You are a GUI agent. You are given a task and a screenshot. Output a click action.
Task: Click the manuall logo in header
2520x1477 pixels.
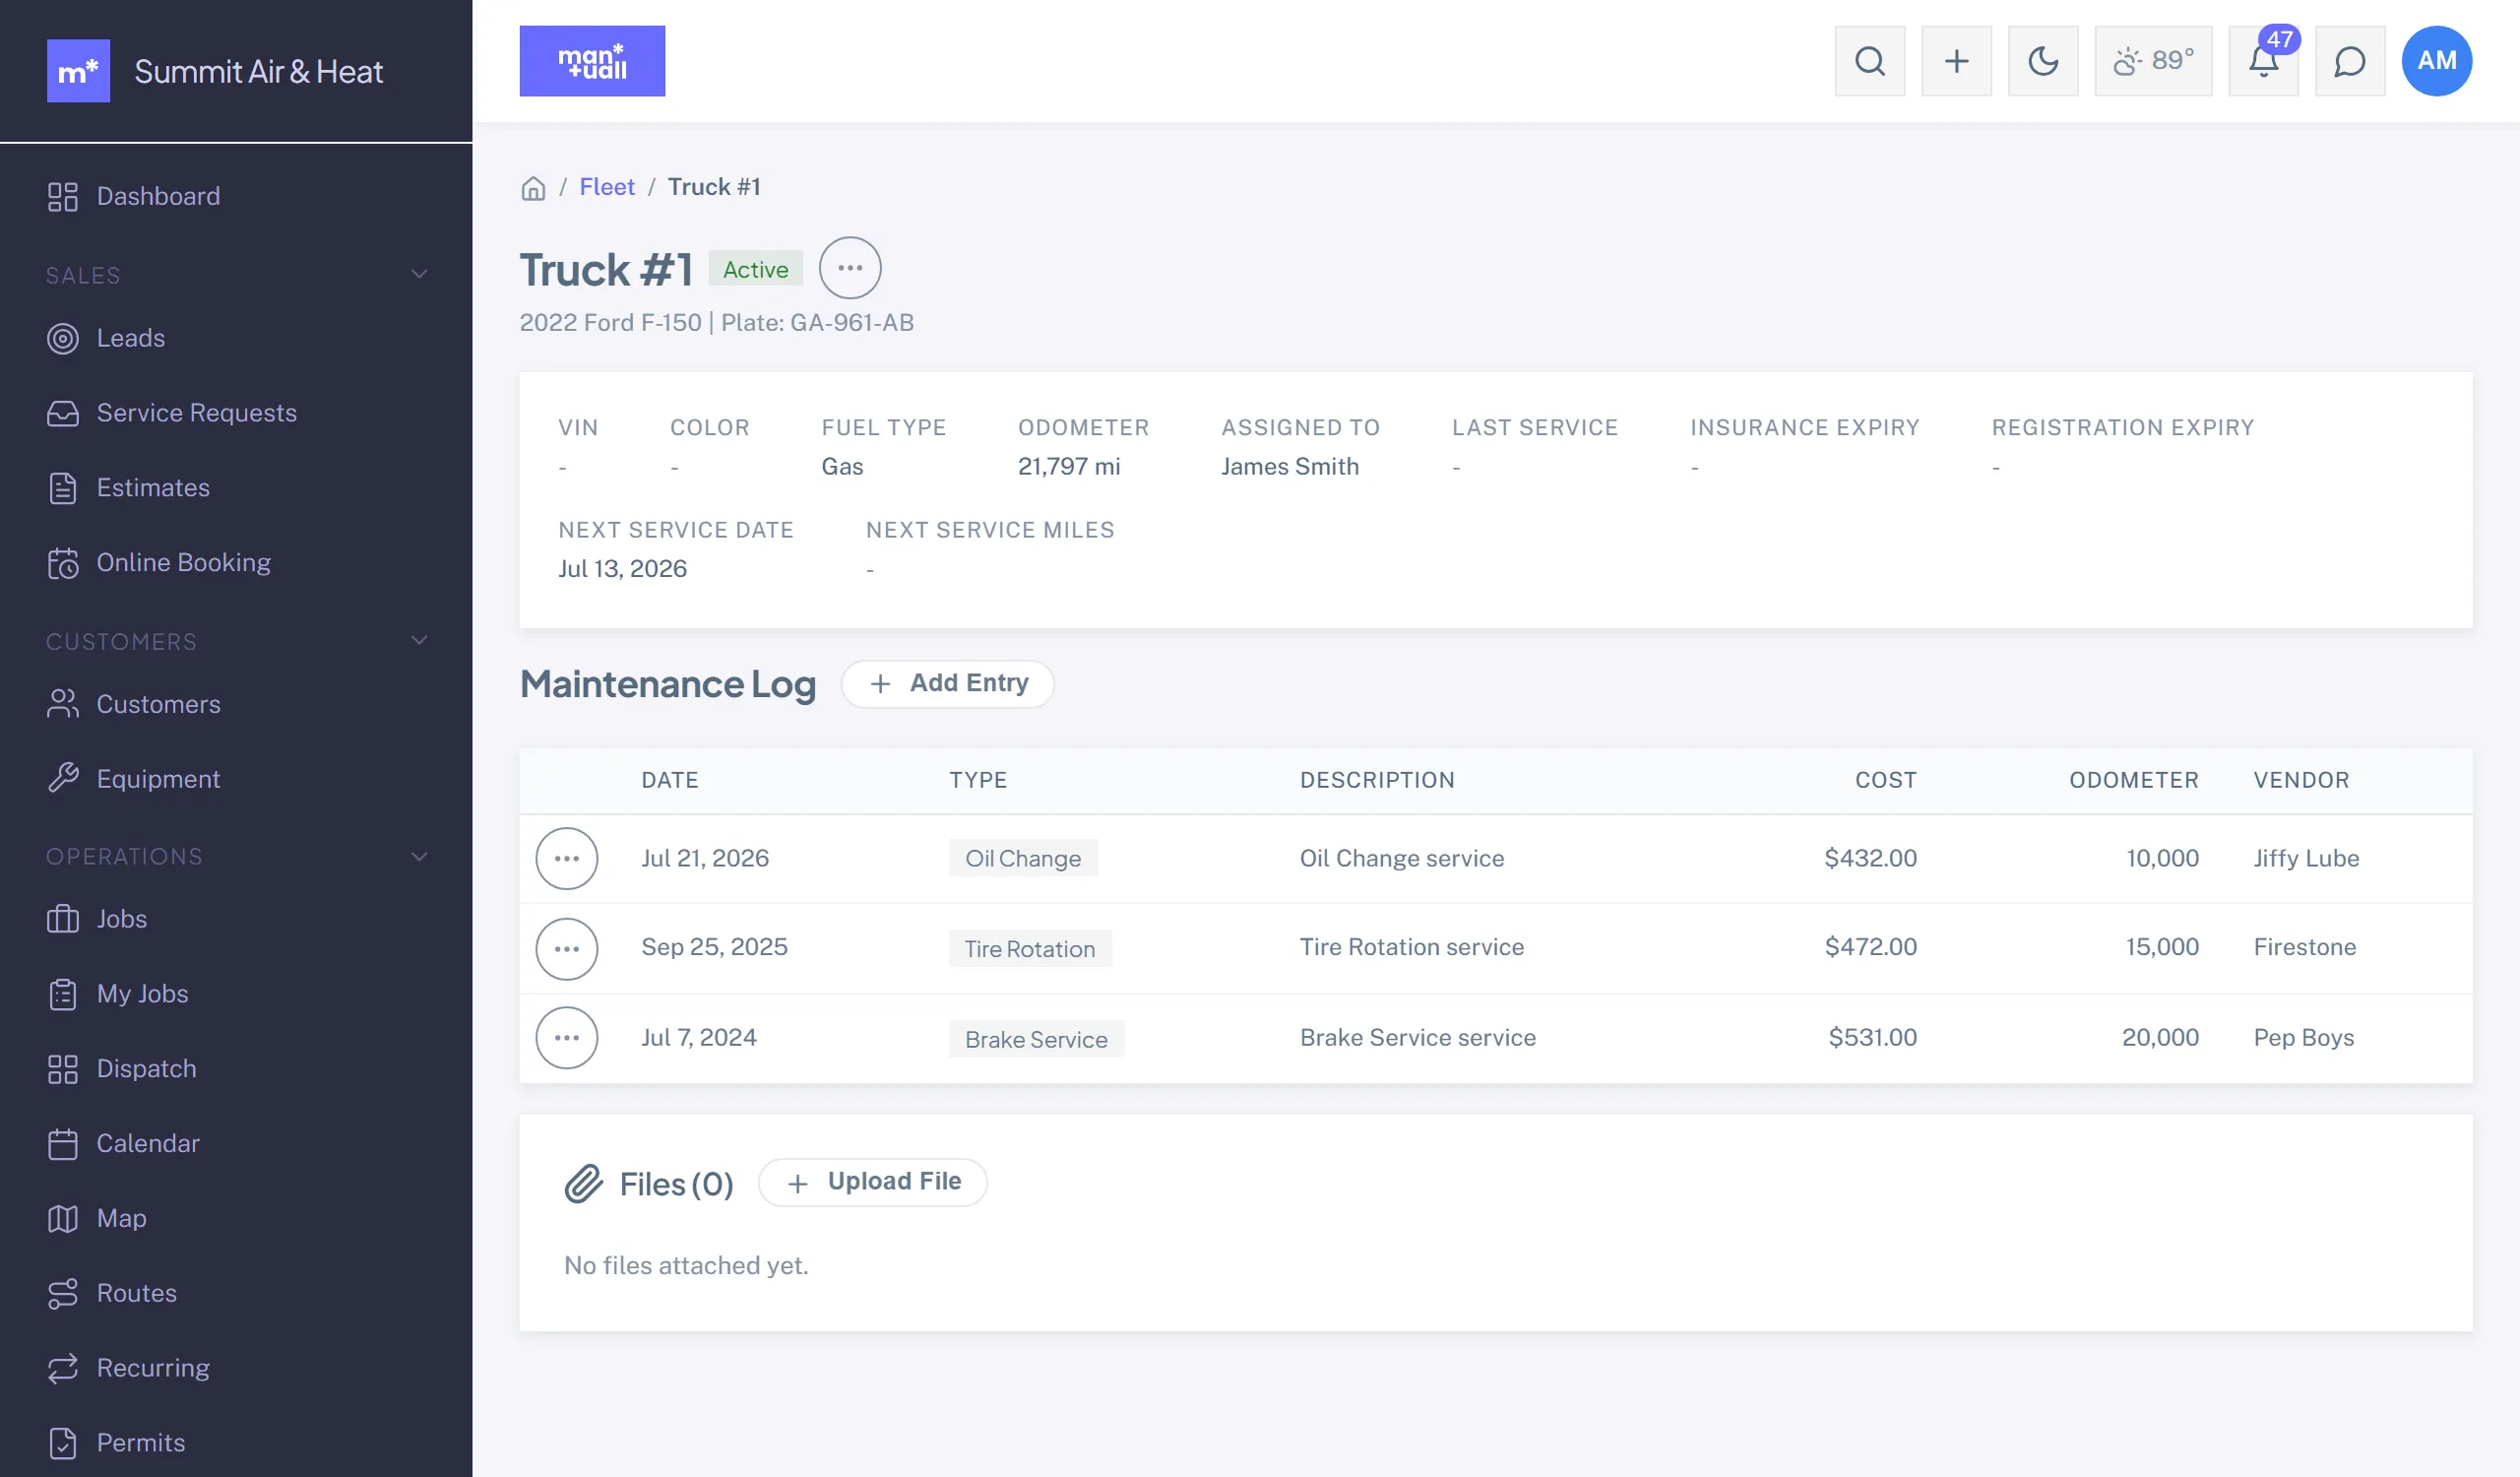(592, 61)
